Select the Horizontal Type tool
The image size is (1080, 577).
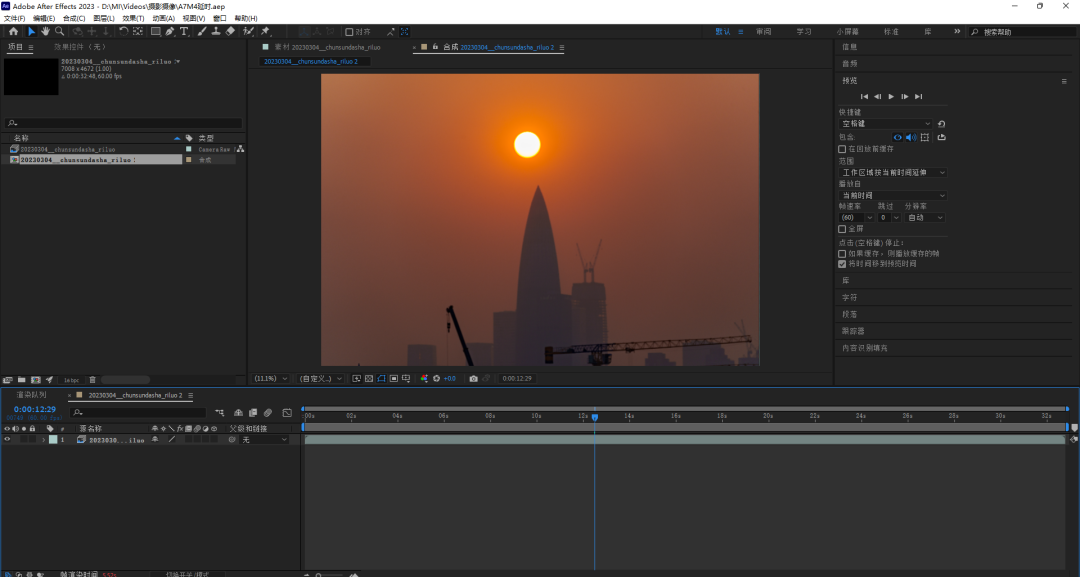point(186,31)
